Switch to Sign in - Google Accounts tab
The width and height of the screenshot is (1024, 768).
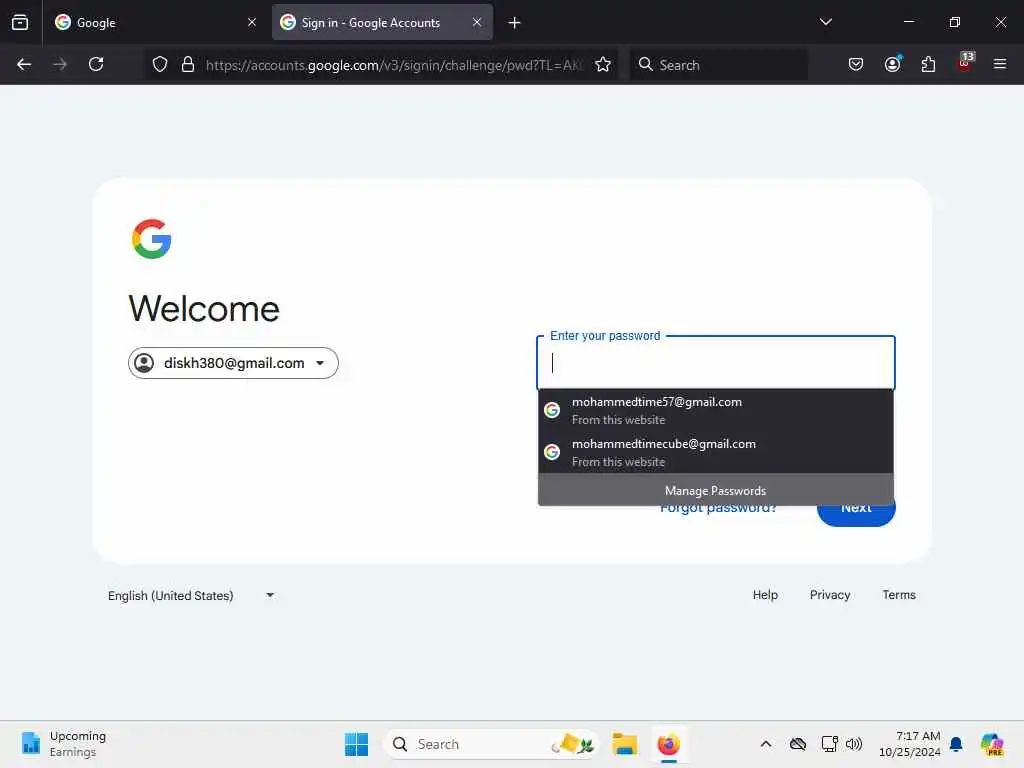point(382,22)
